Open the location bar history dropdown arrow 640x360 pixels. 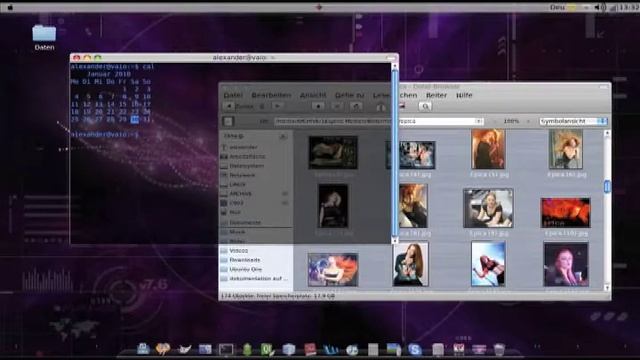click(x=479, y=121)
